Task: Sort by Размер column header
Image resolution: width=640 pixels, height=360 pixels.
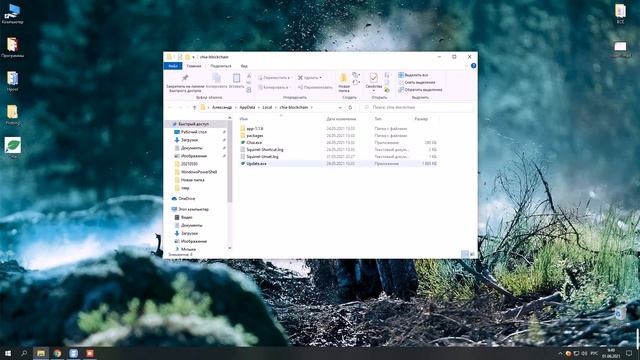Action: (421, 119)
